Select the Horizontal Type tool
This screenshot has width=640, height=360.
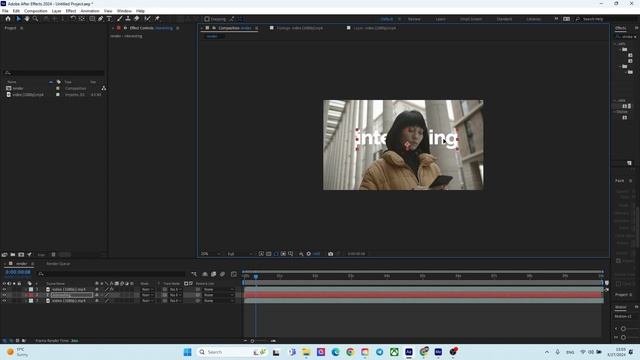point(109,19)
